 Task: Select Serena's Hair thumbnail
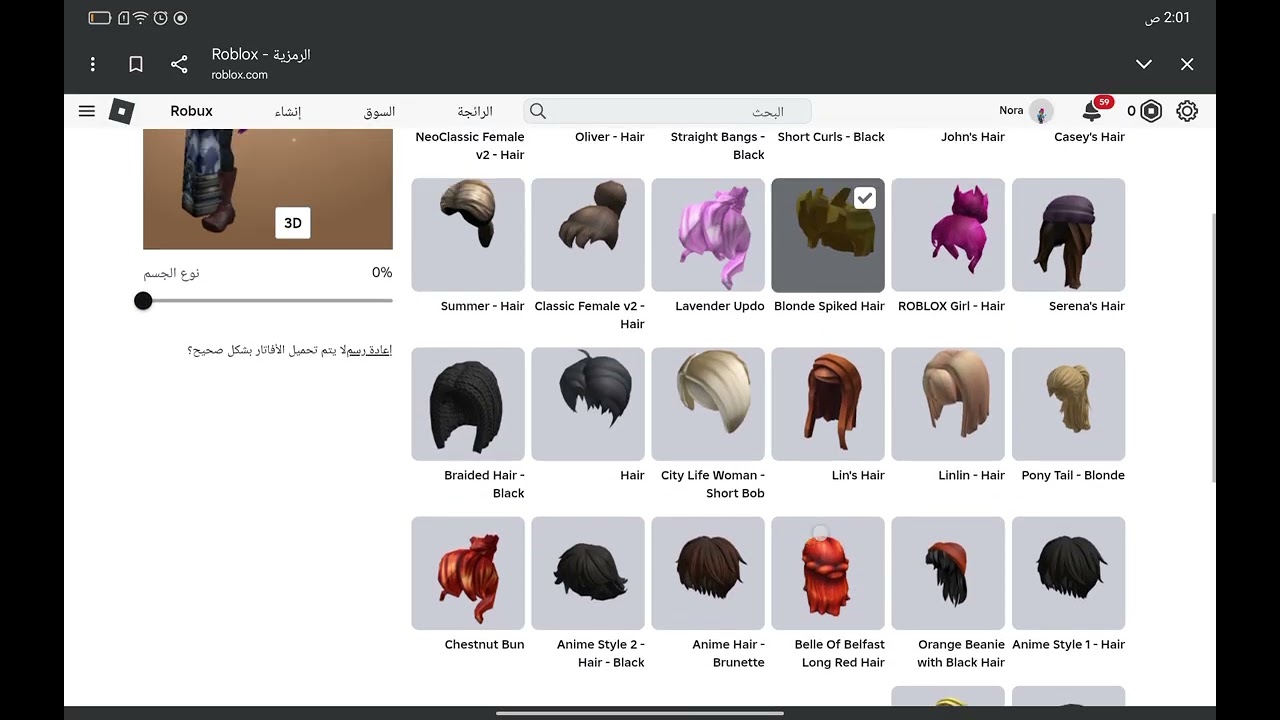pos(1068,235)
